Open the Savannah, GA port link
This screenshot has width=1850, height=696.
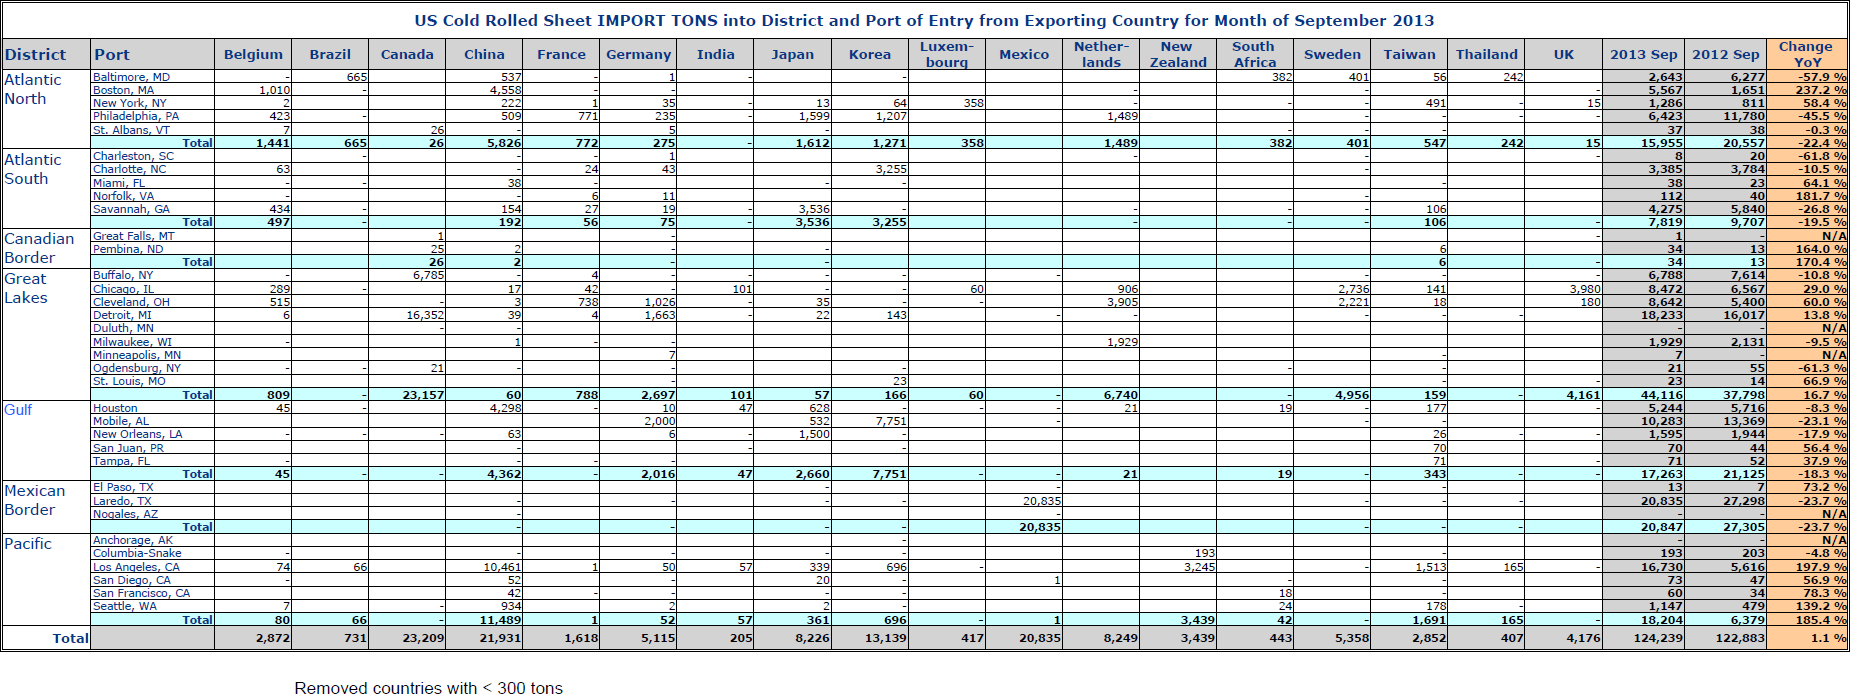[131, 209]
